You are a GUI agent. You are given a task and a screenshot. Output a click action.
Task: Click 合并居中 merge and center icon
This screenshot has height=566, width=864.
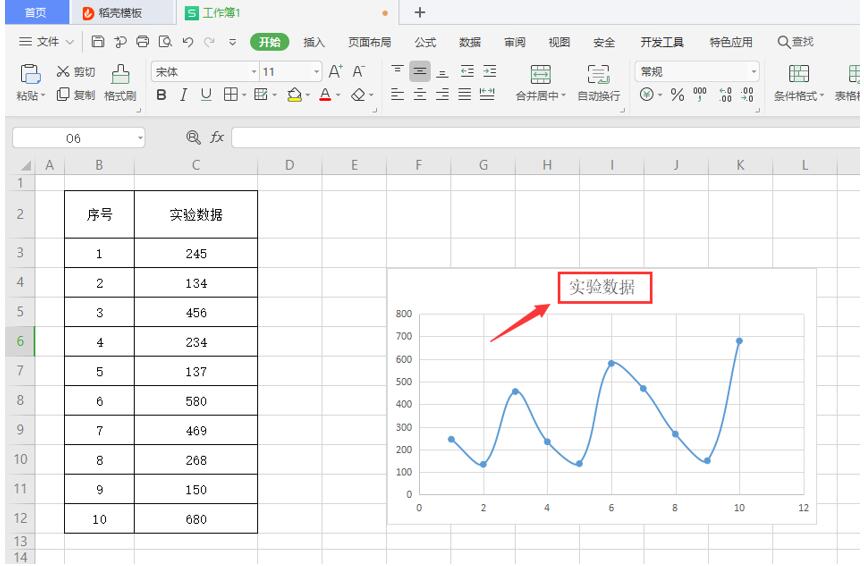click(x=541, y=74)
